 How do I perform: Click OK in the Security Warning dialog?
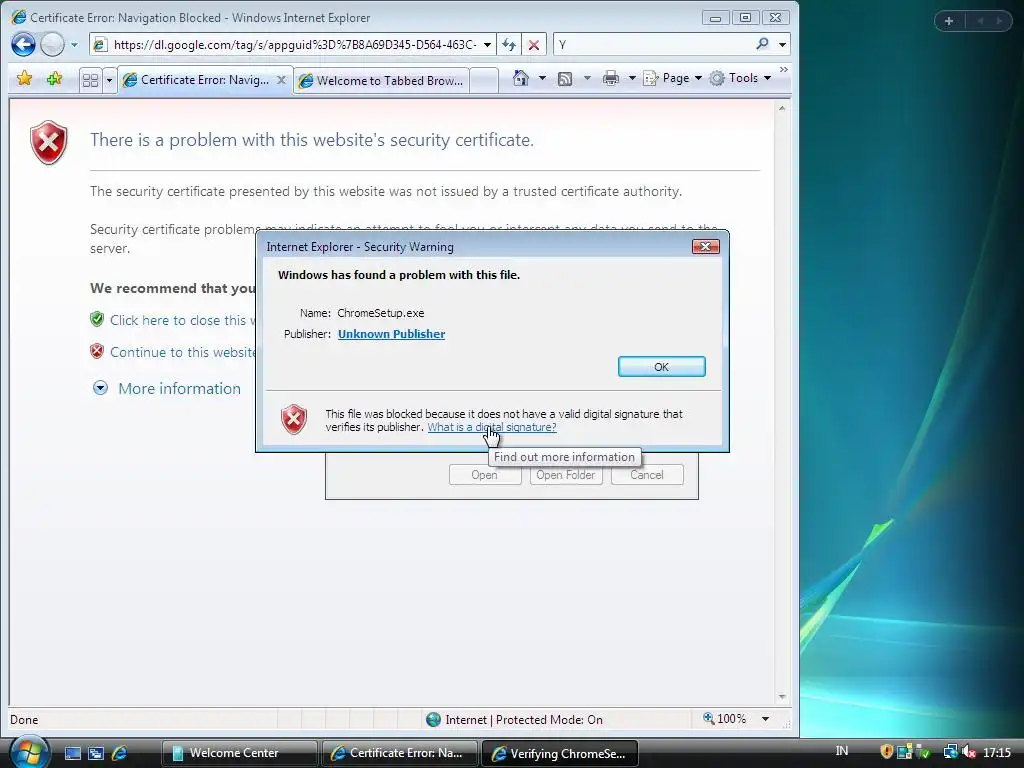coord(662,367)
